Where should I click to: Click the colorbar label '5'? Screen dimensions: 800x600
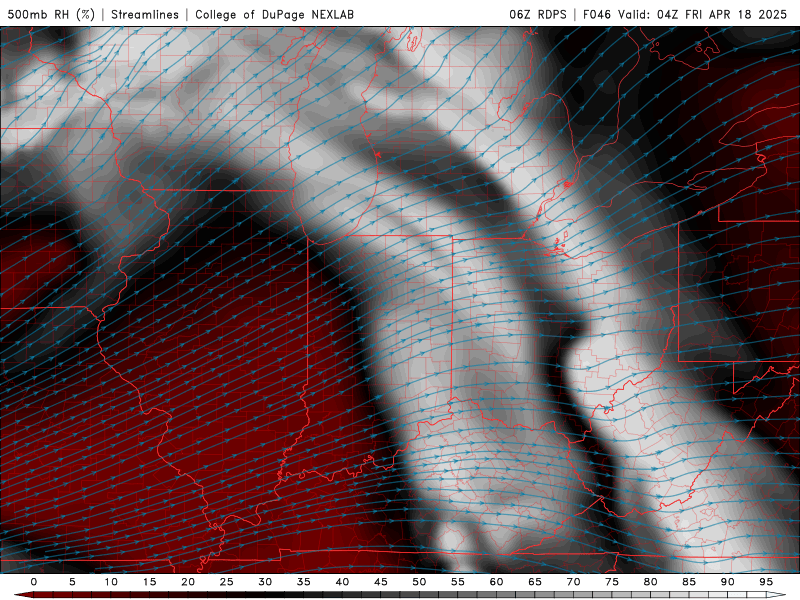point(72,582)
